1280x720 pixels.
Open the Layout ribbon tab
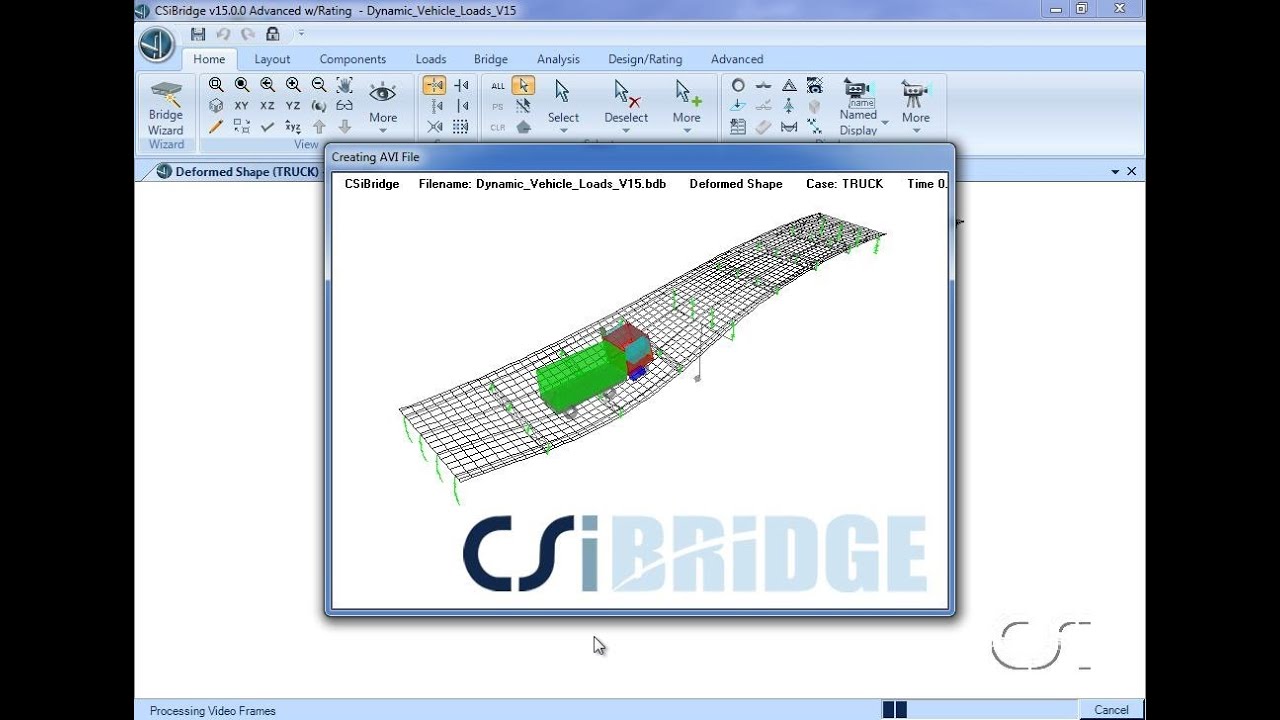272,59
